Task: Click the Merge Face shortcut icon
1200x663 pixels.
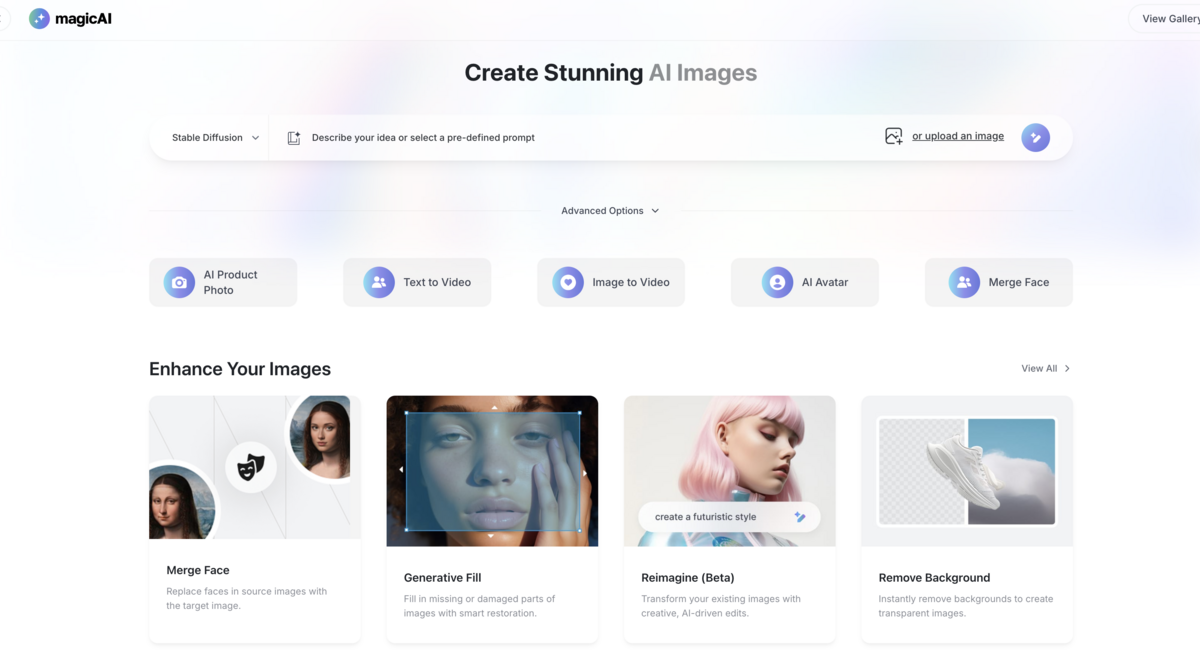Action: click(x=964, y=282)
